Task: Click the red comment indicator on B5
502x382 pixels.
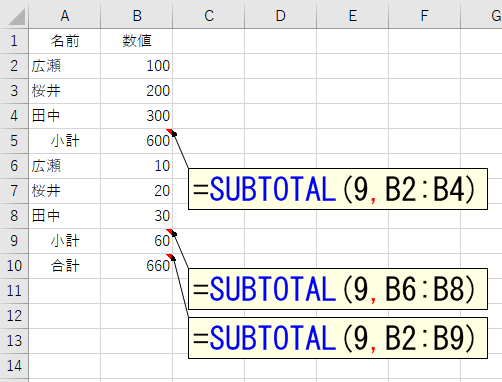Action: point(170,131)
